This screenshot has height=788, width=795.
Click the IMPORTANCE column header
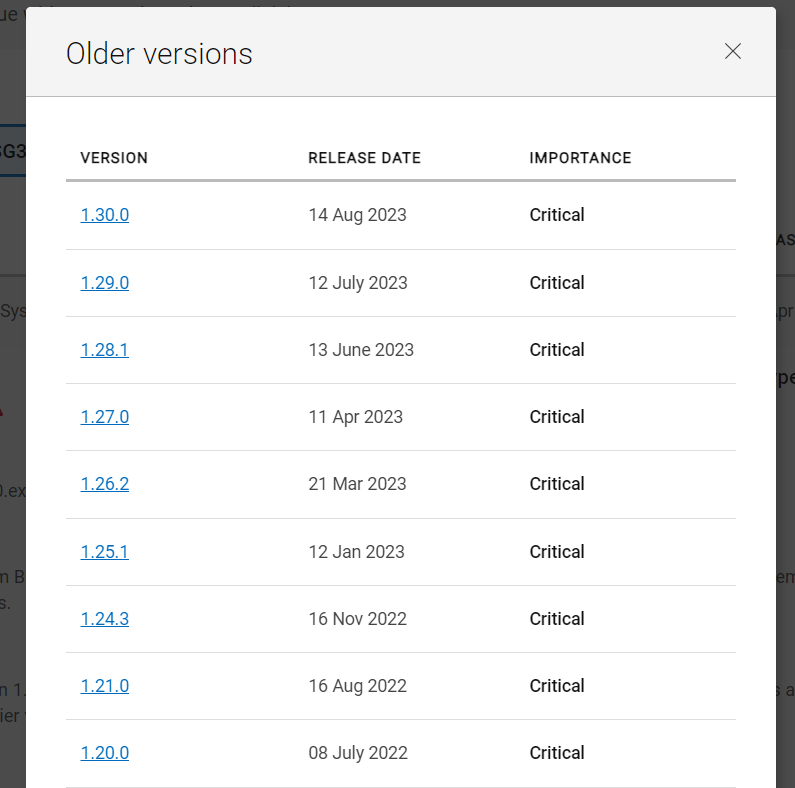click(x=581, y=158)
